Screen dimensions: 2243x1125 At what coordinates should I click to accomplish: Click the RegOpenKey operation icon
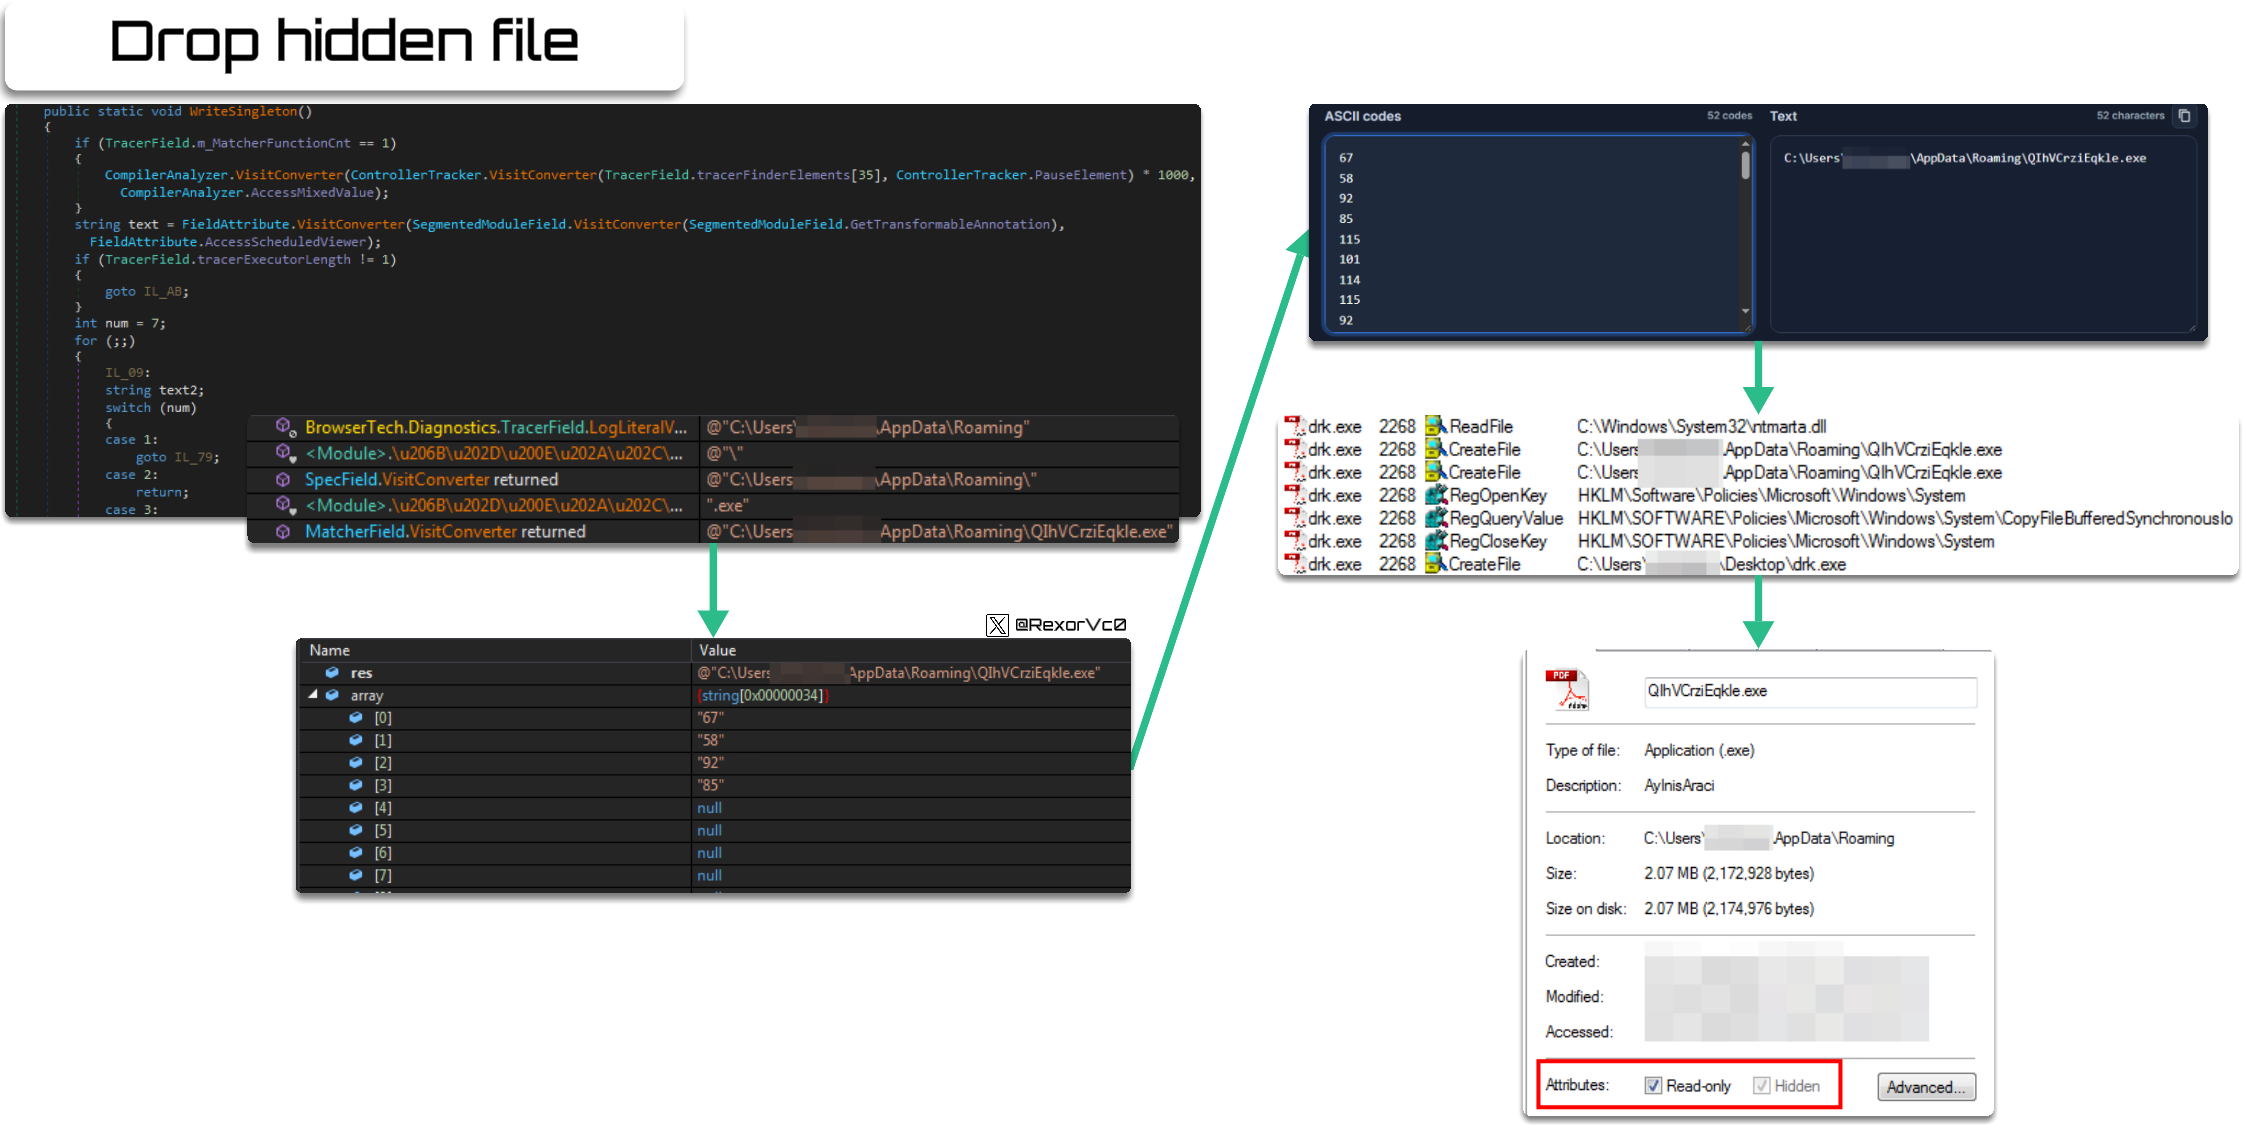[1436, 495]
